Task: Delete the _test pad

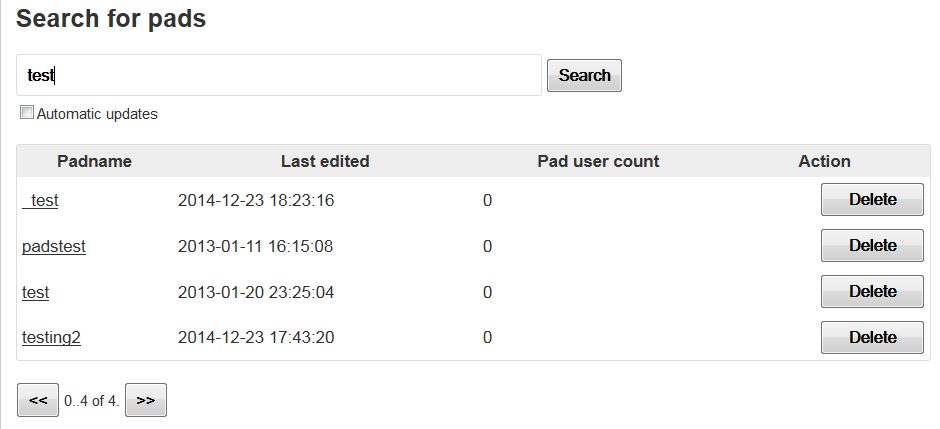Action: point(872,200)
